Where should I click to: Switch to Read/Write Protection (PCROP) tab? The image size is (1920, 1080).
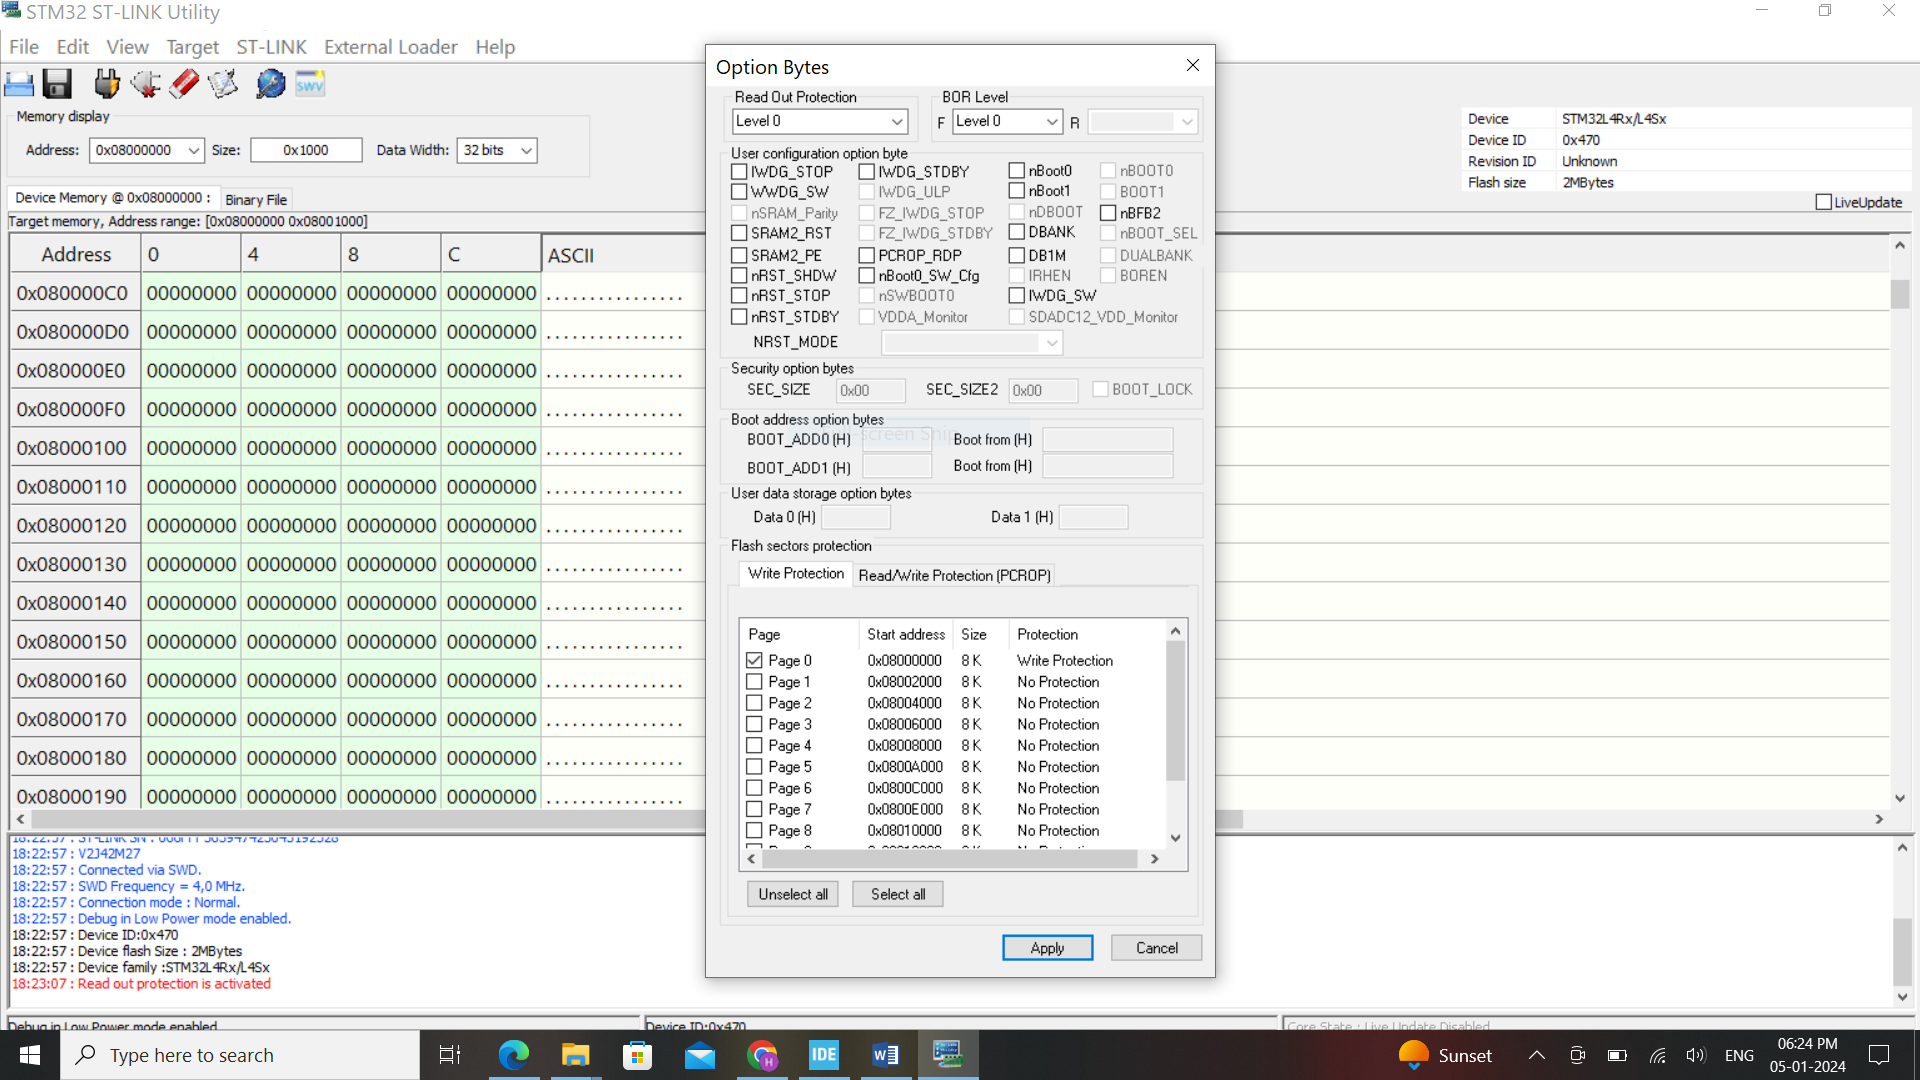(x=954, y=575)
